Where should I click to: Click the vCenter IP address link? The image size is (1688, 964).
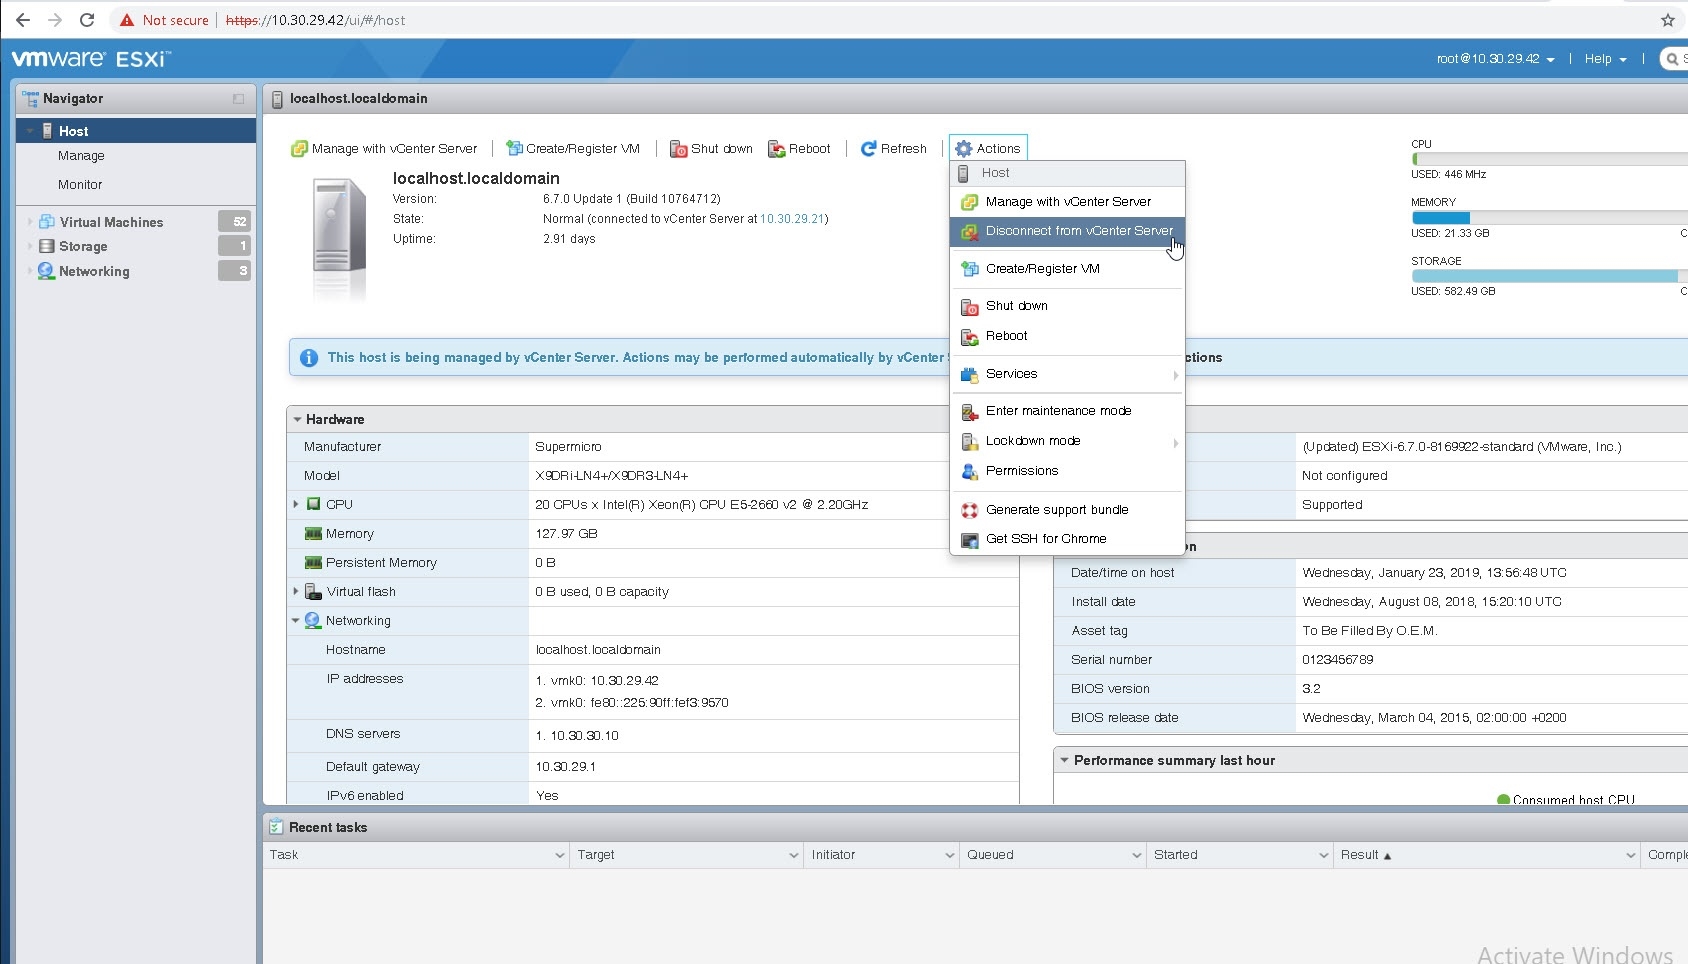coord(792,219)
